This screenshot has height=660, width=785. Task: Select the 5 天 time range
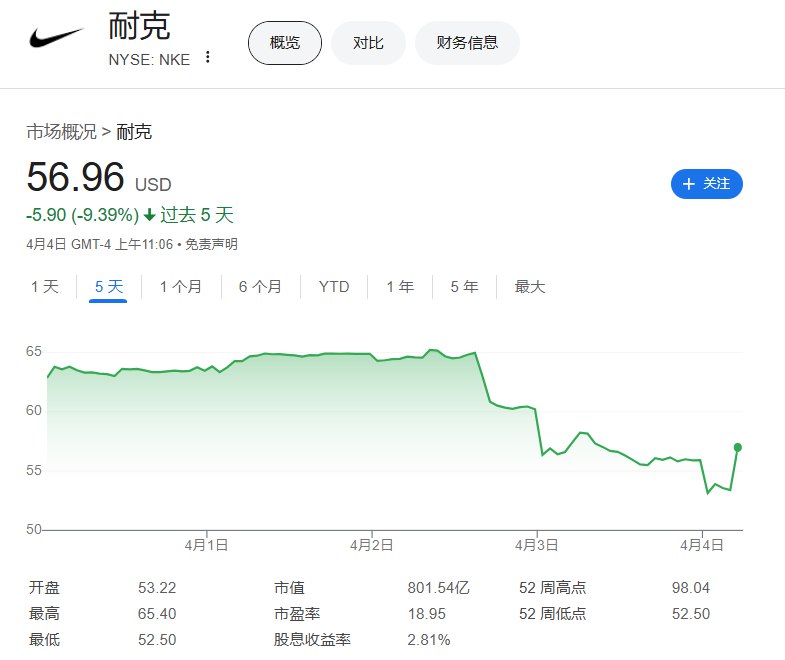[x=109, y=287]
